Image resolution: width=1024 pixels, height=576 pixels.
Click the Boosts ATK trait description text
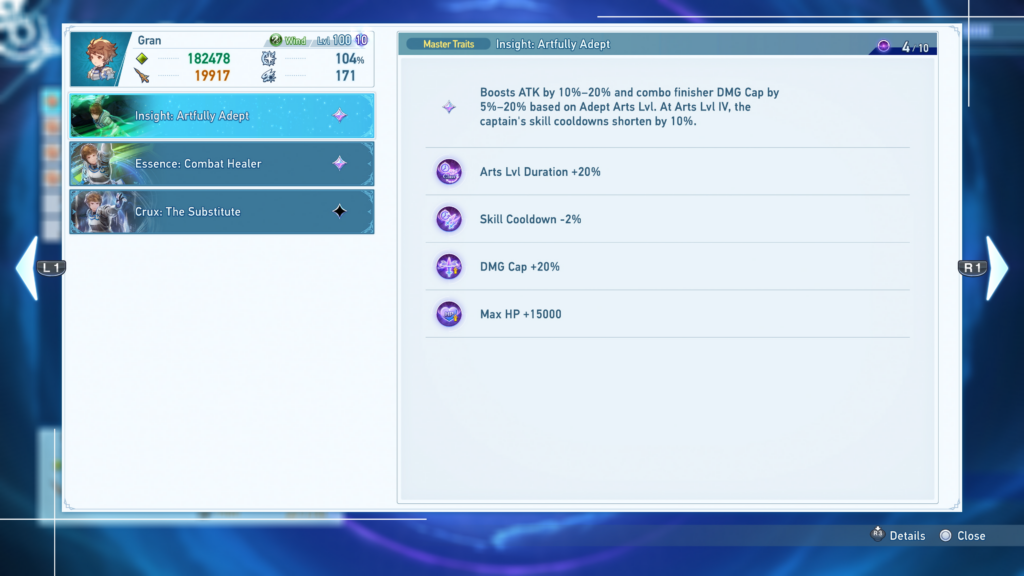[630, 107]
